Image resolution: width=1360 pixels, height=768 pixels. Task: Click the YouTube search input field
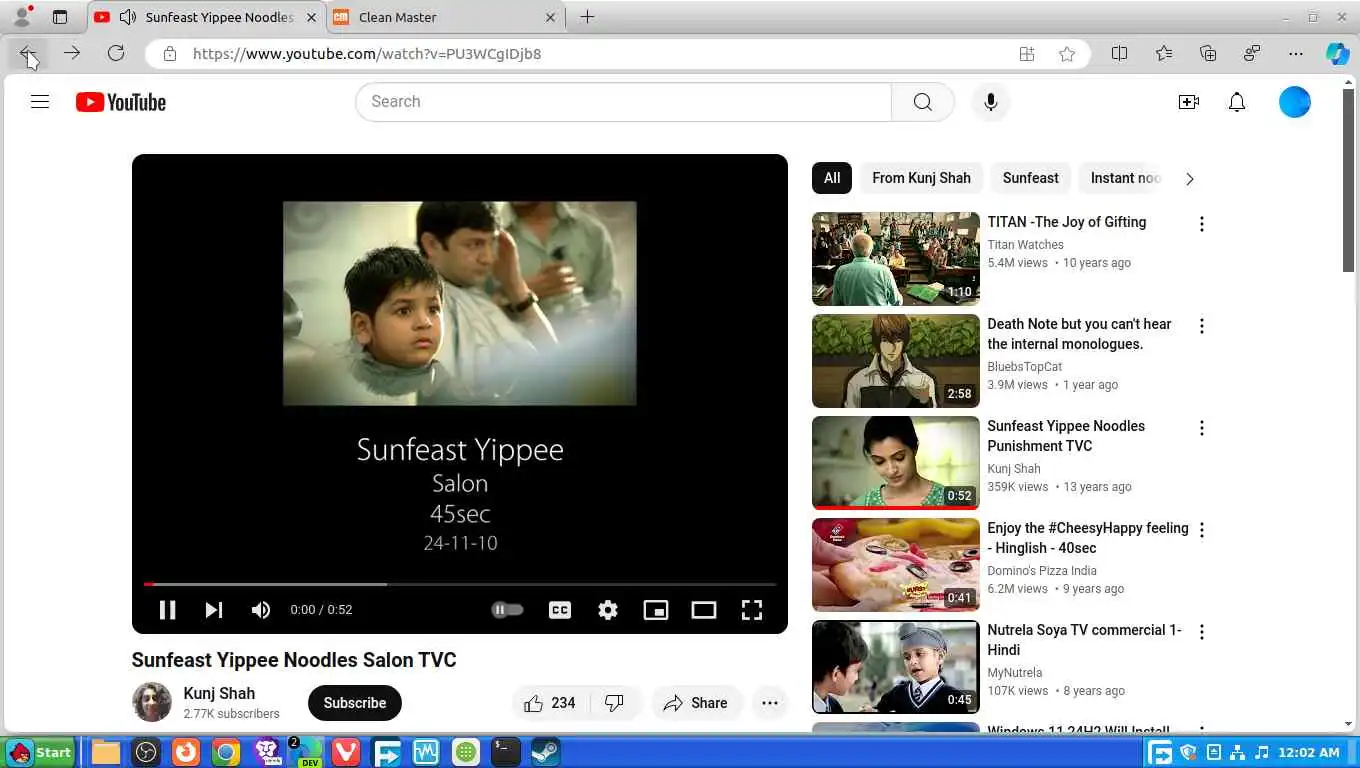[x=623, y=102]
